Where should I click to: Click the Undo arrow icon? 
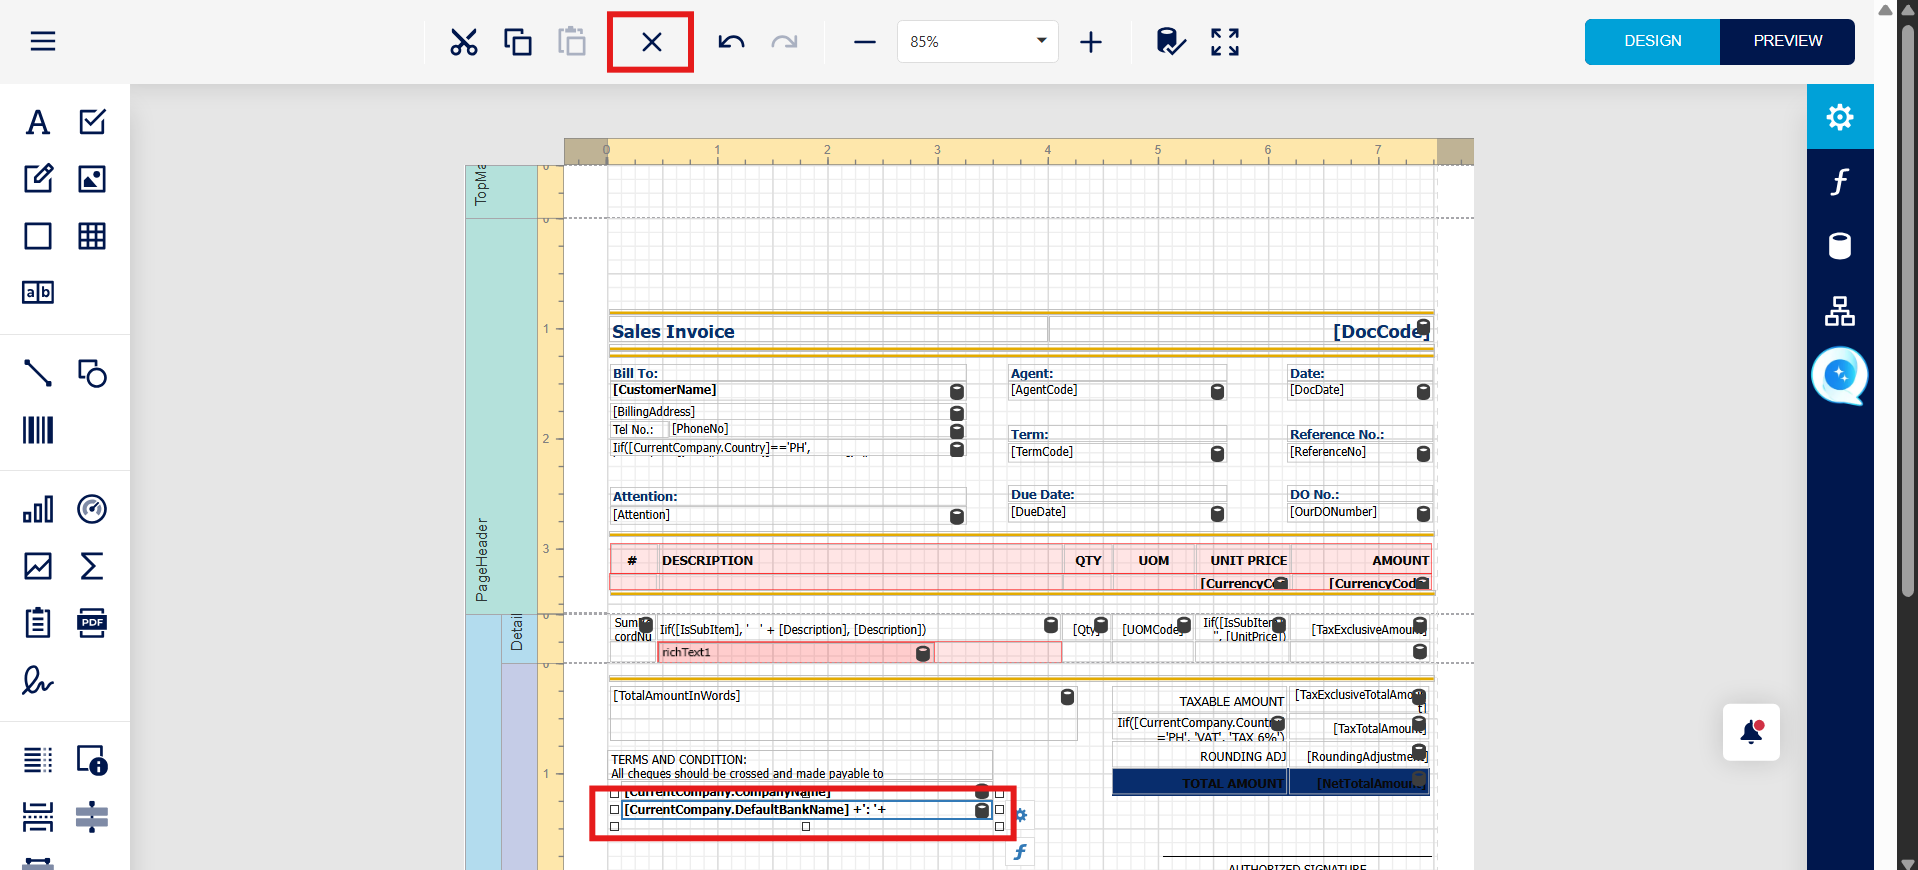click(x=731, y=42)
